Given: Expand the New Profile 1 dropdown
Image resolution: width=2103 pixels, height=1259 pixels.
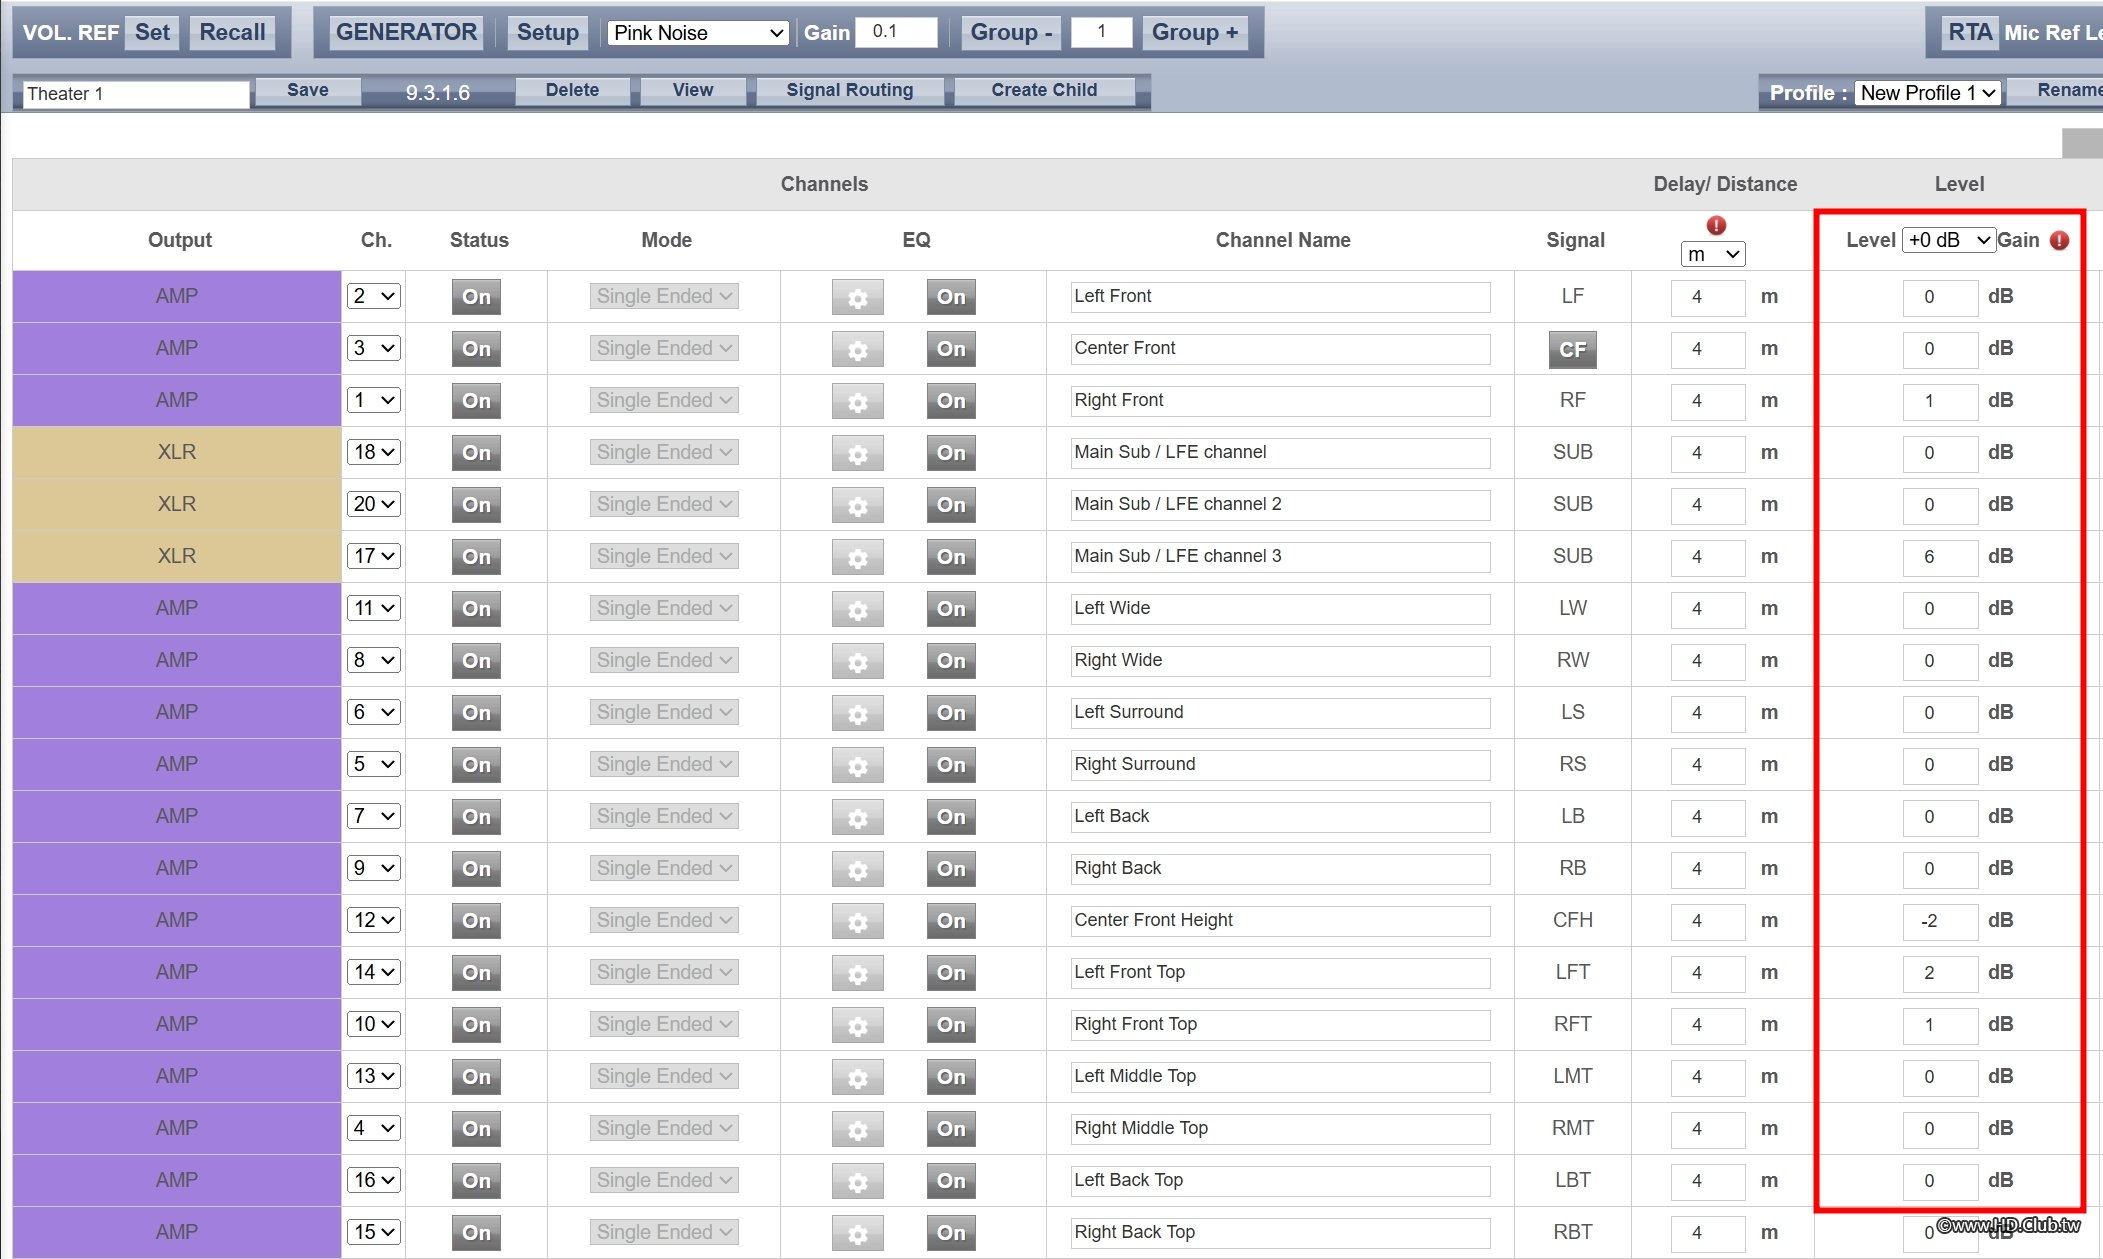Looking at the screenshot, I should click(1926, 93).
